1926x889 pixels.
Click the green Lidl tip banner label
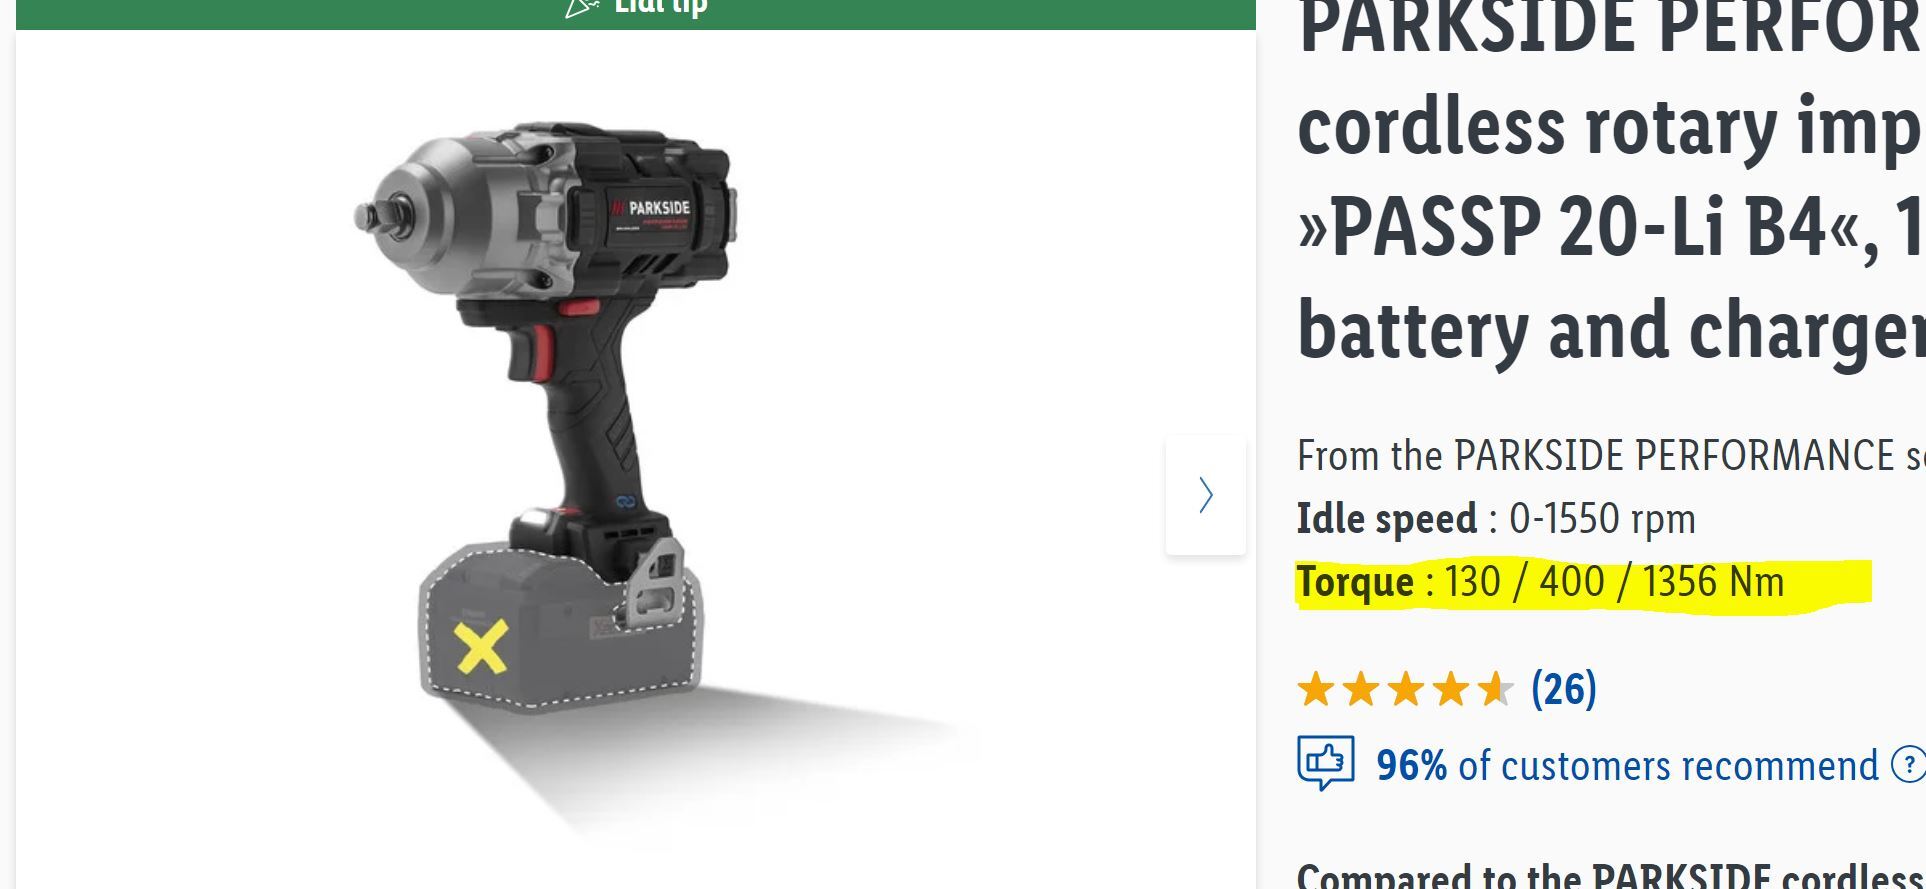coord(661,8)
